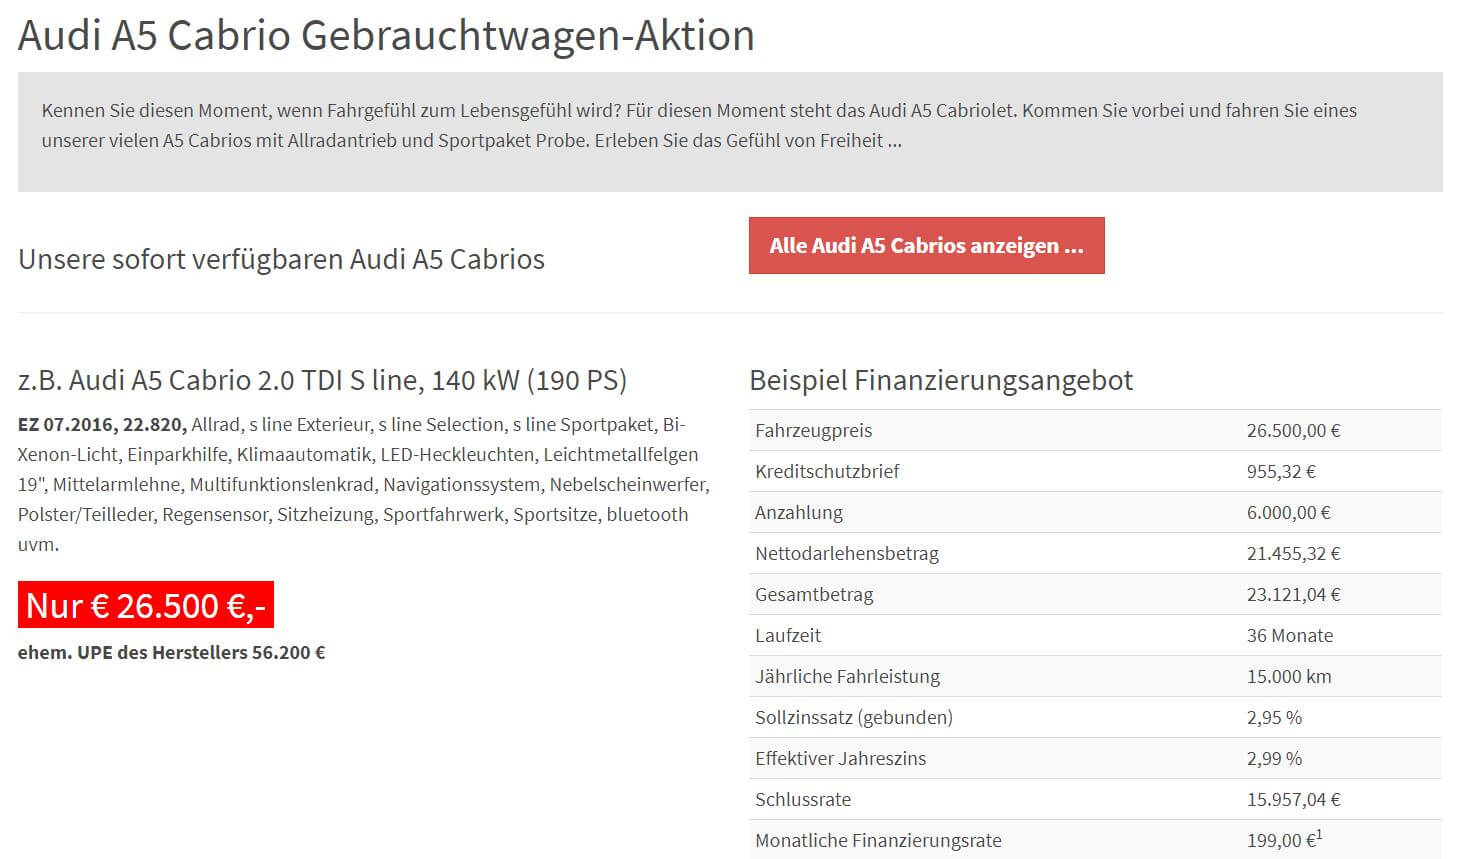The height and width of the screenshot is (859, 1459).
Task: Click the bold 'EZ 07.2016, 22.820,' text
Action: 102,425
